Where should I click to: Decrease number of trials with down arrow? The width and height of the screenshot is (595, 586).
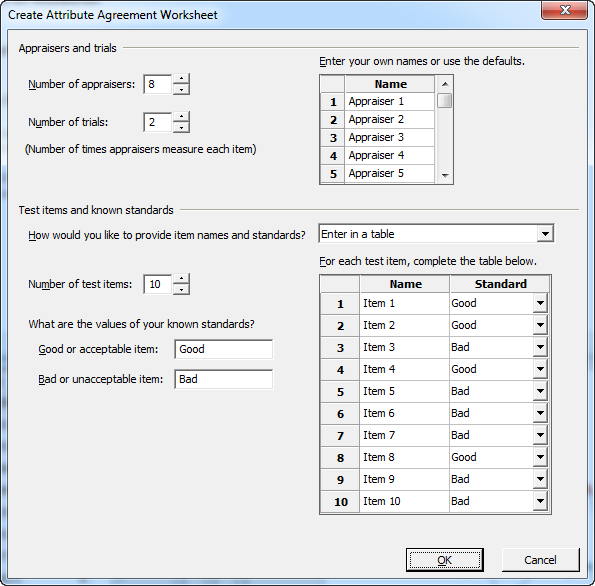[181, 128]
